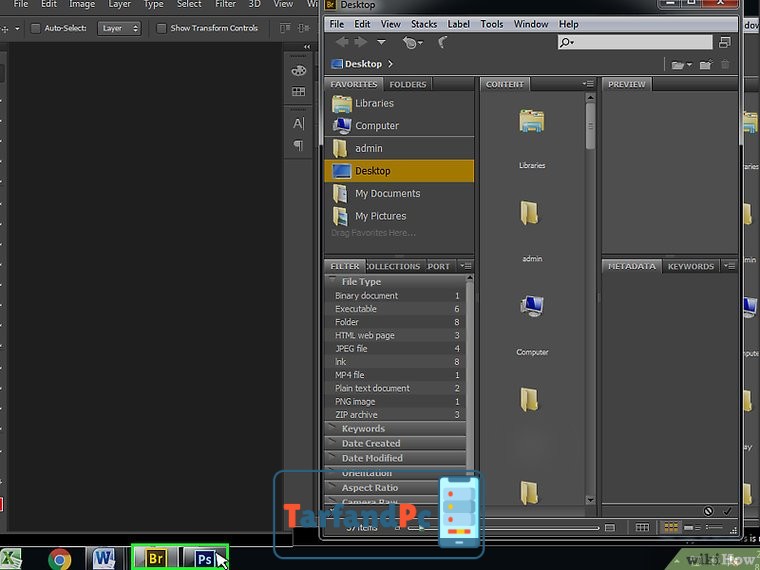Select the Metadata panel tab
This screenshot has height=570, width=760.
pos(632,267)
